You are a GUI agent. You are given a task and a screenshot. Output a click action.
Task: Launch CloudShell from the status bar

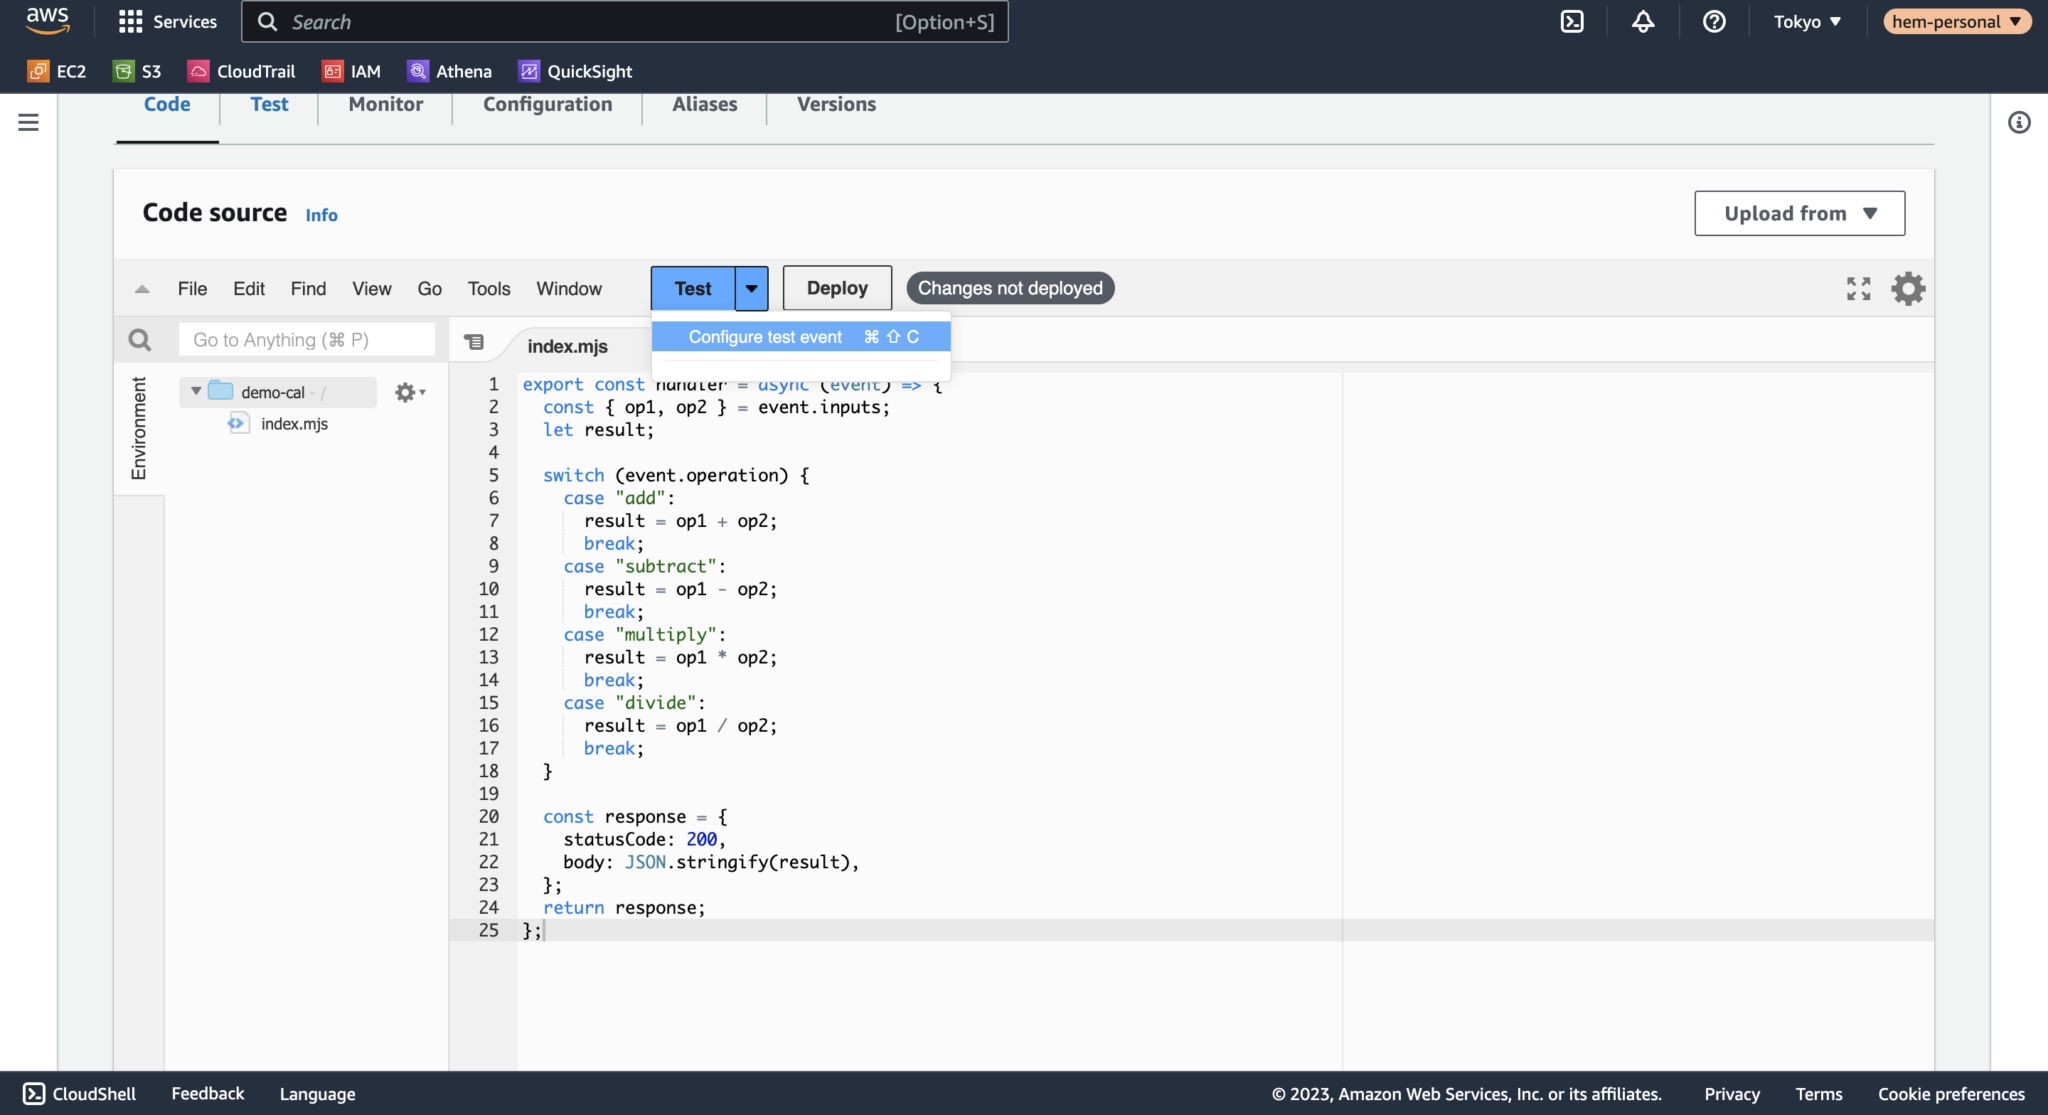click(x=78, y=1093)
